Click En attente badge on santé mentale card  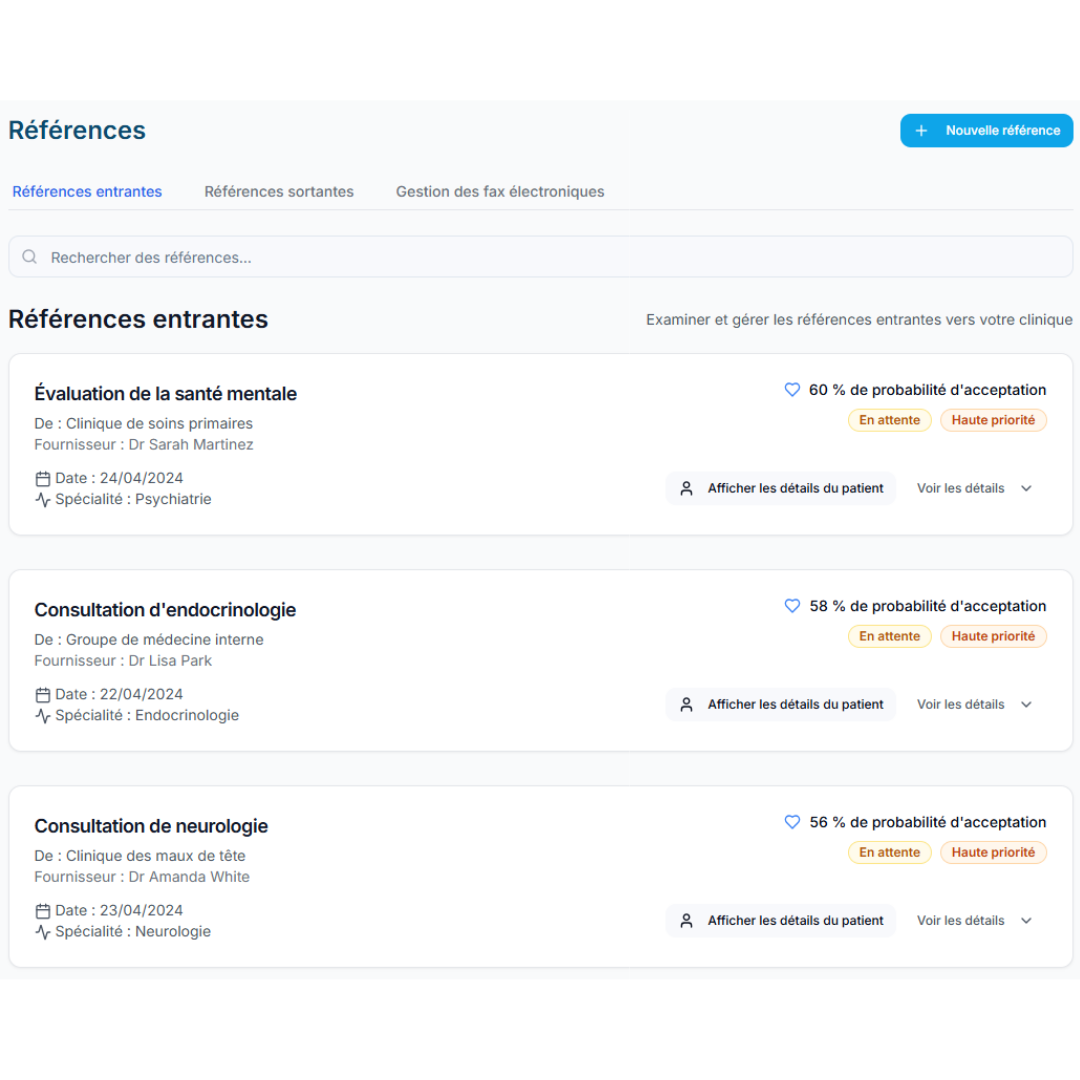coord(889,420)
